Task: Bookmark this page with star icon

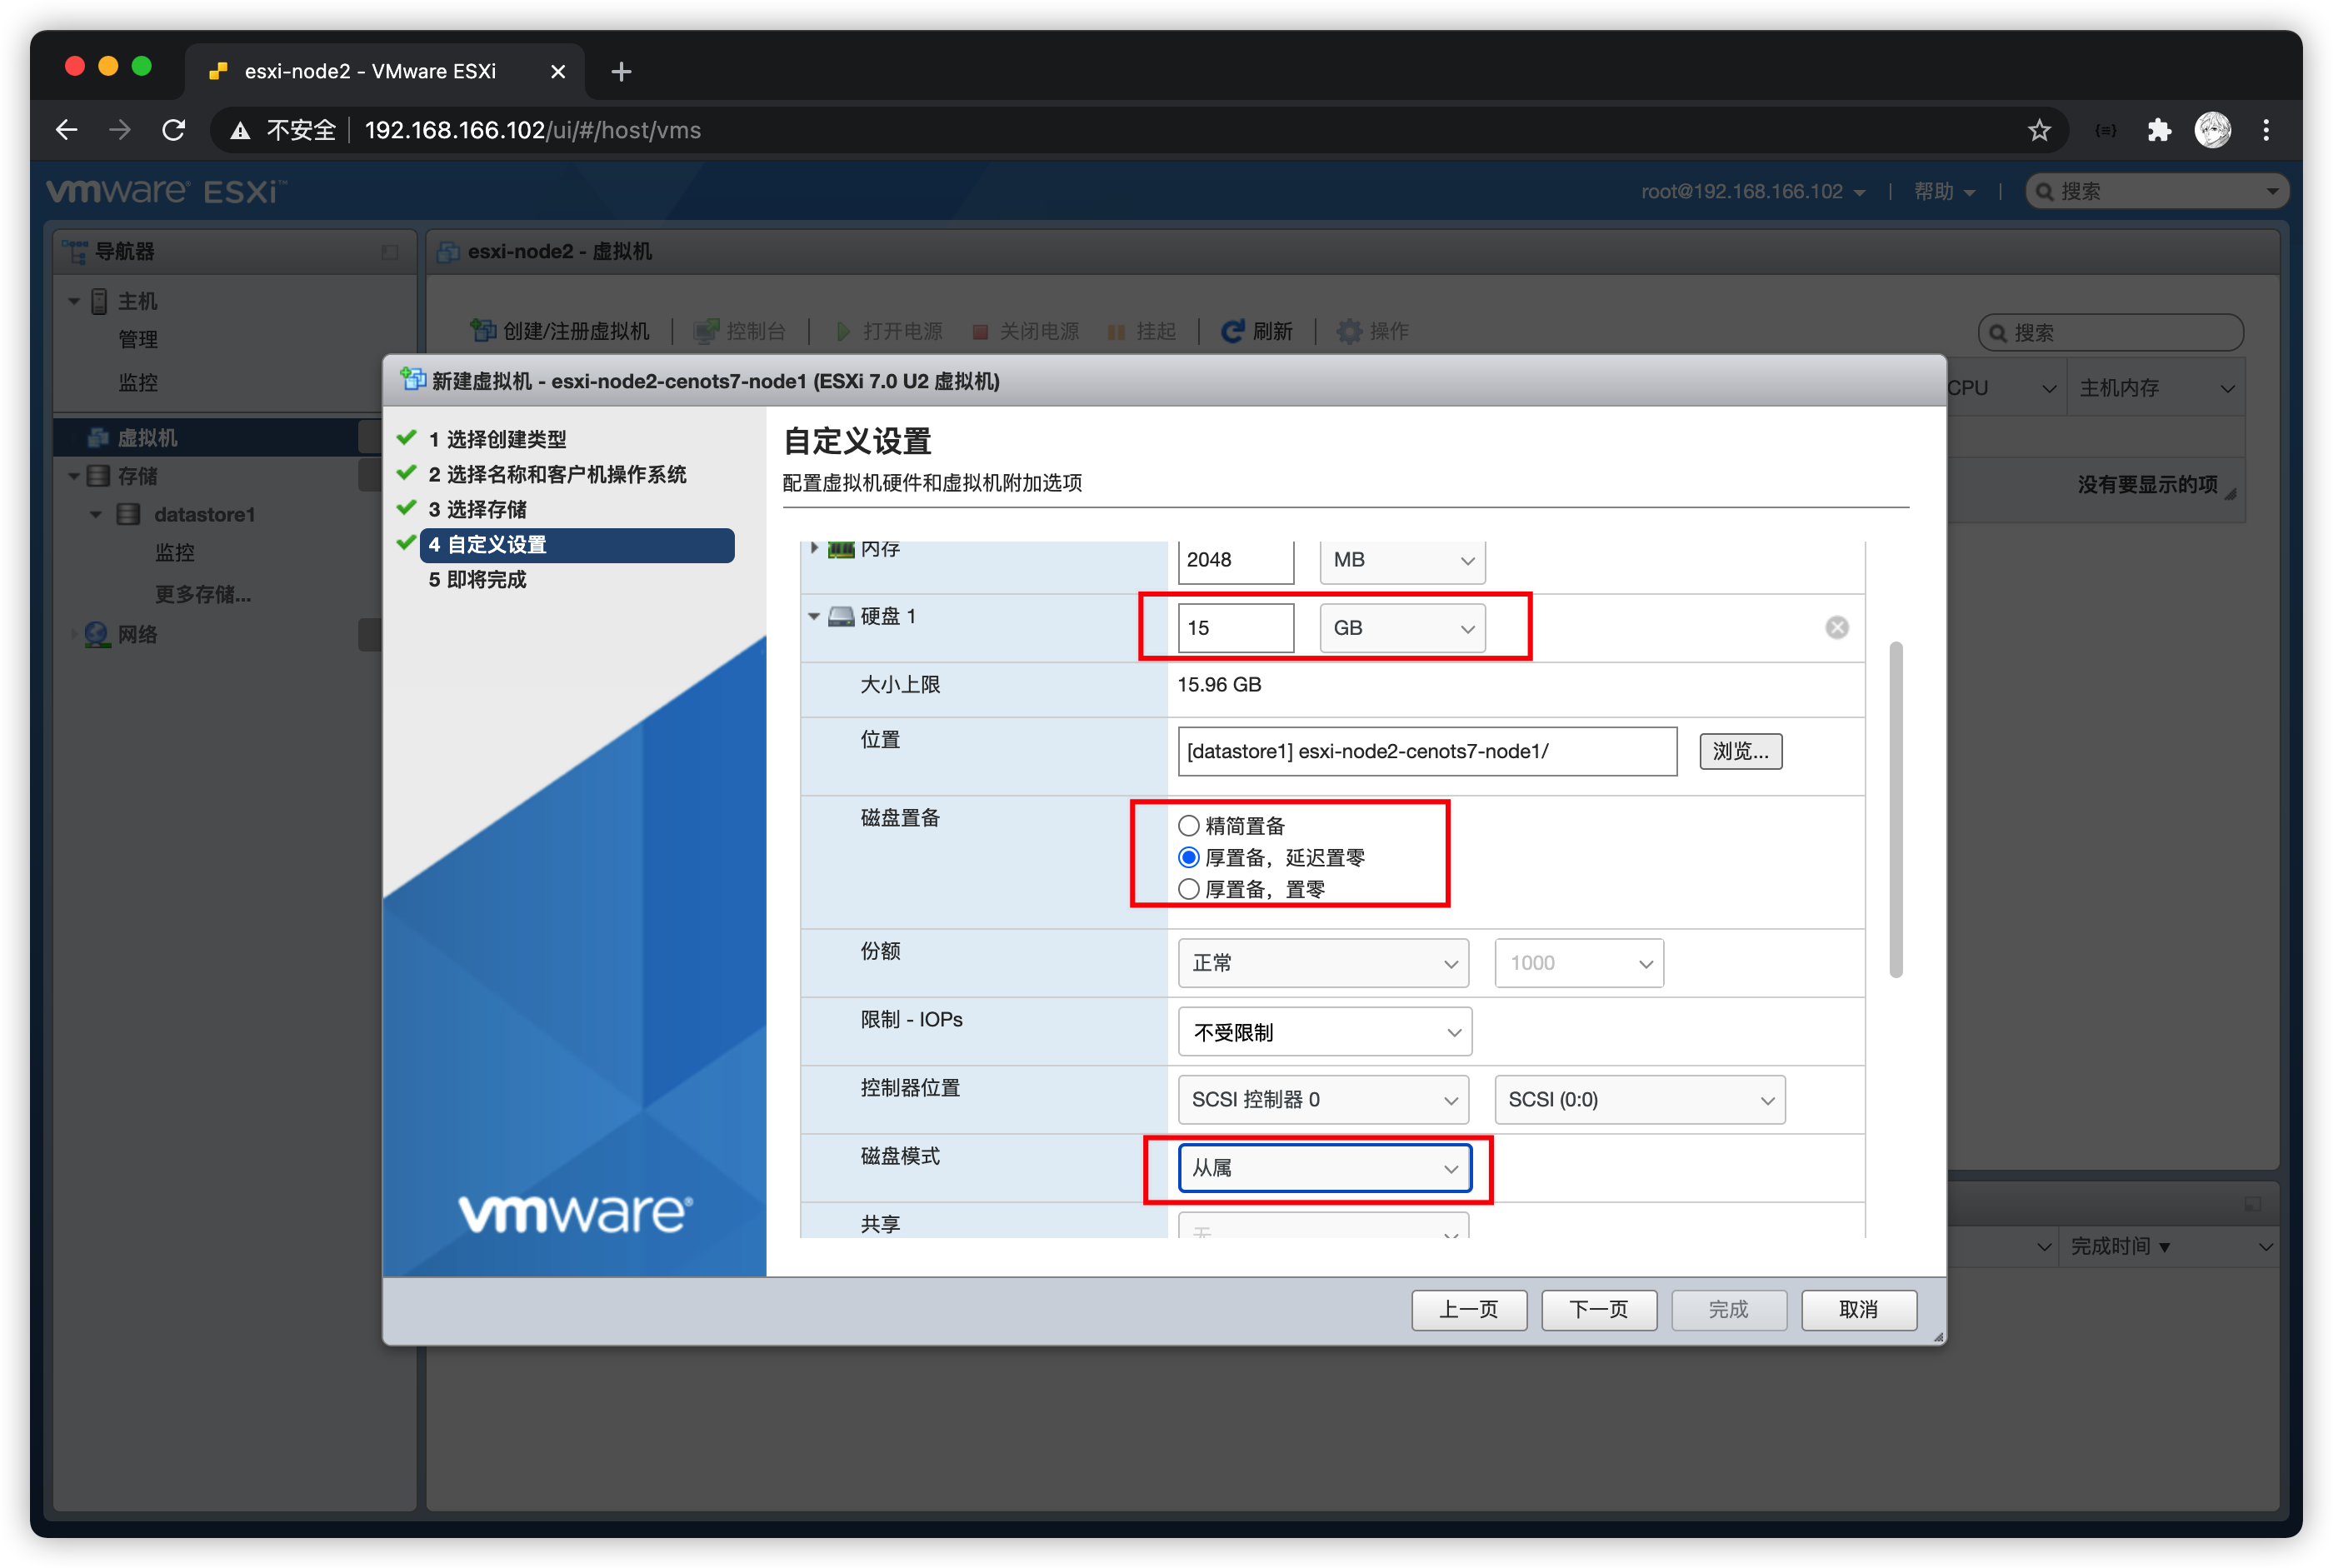Action: pos(2039,130)
